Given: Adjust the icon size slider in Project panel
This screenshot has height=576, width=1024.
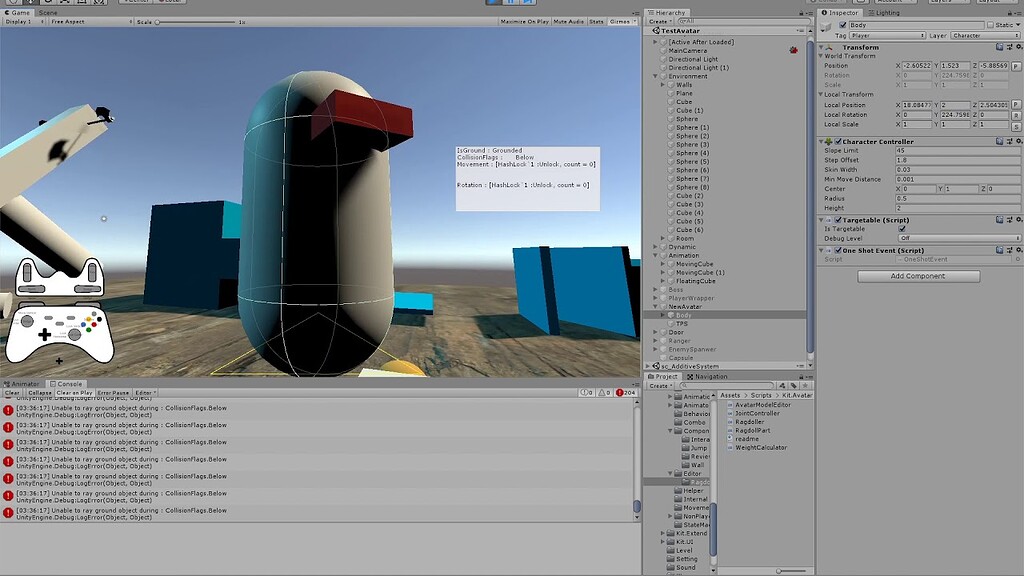Looking at the screenshot, I should click(x=779, y=570).
